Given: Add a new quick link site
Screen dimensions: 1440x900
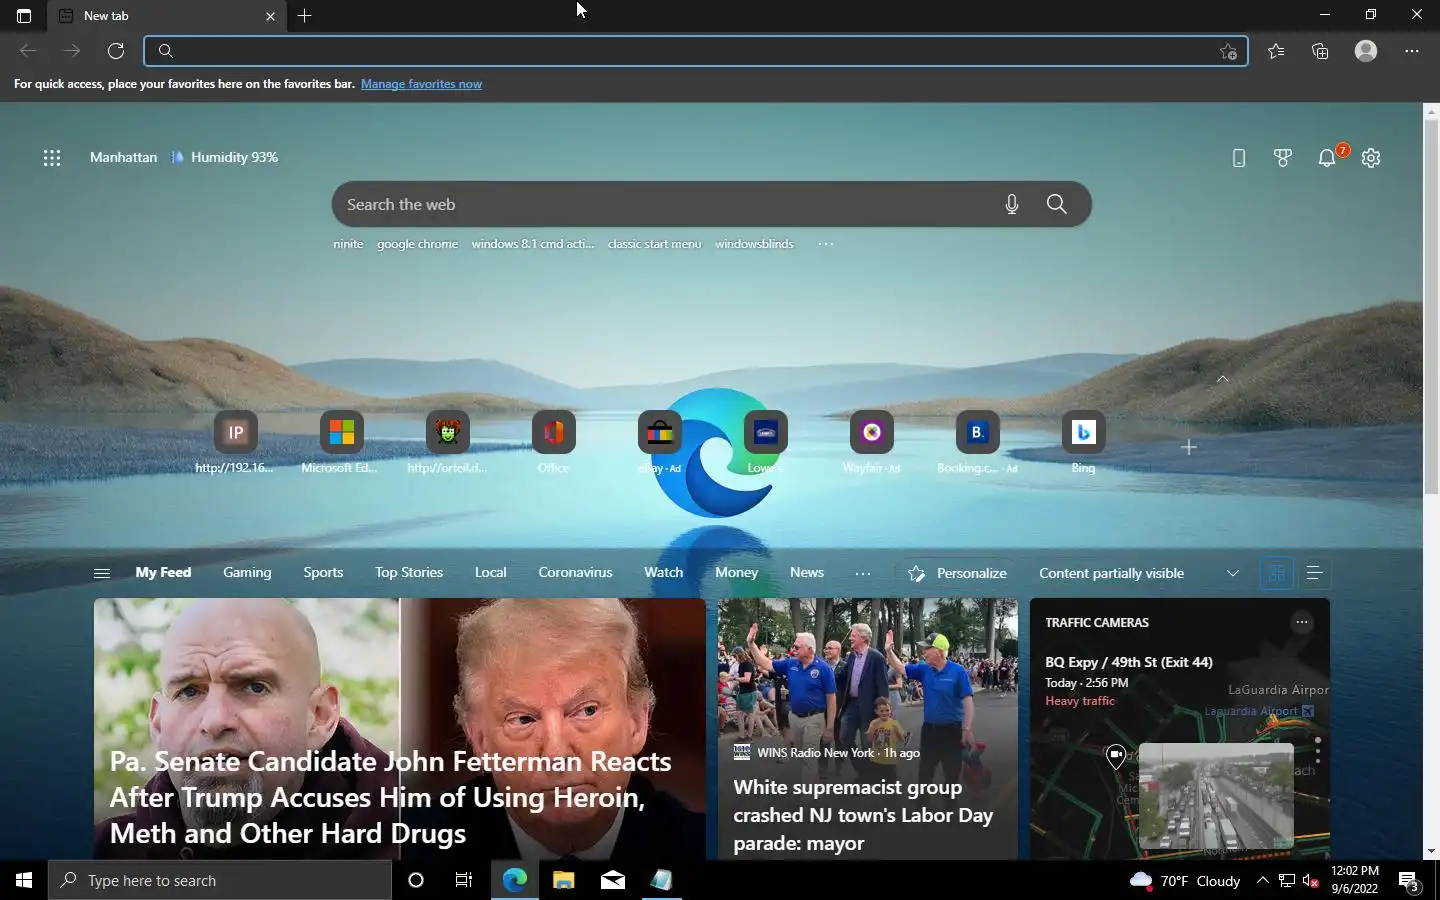Looking at the screenshot, I should click(x=1189, y=447).
